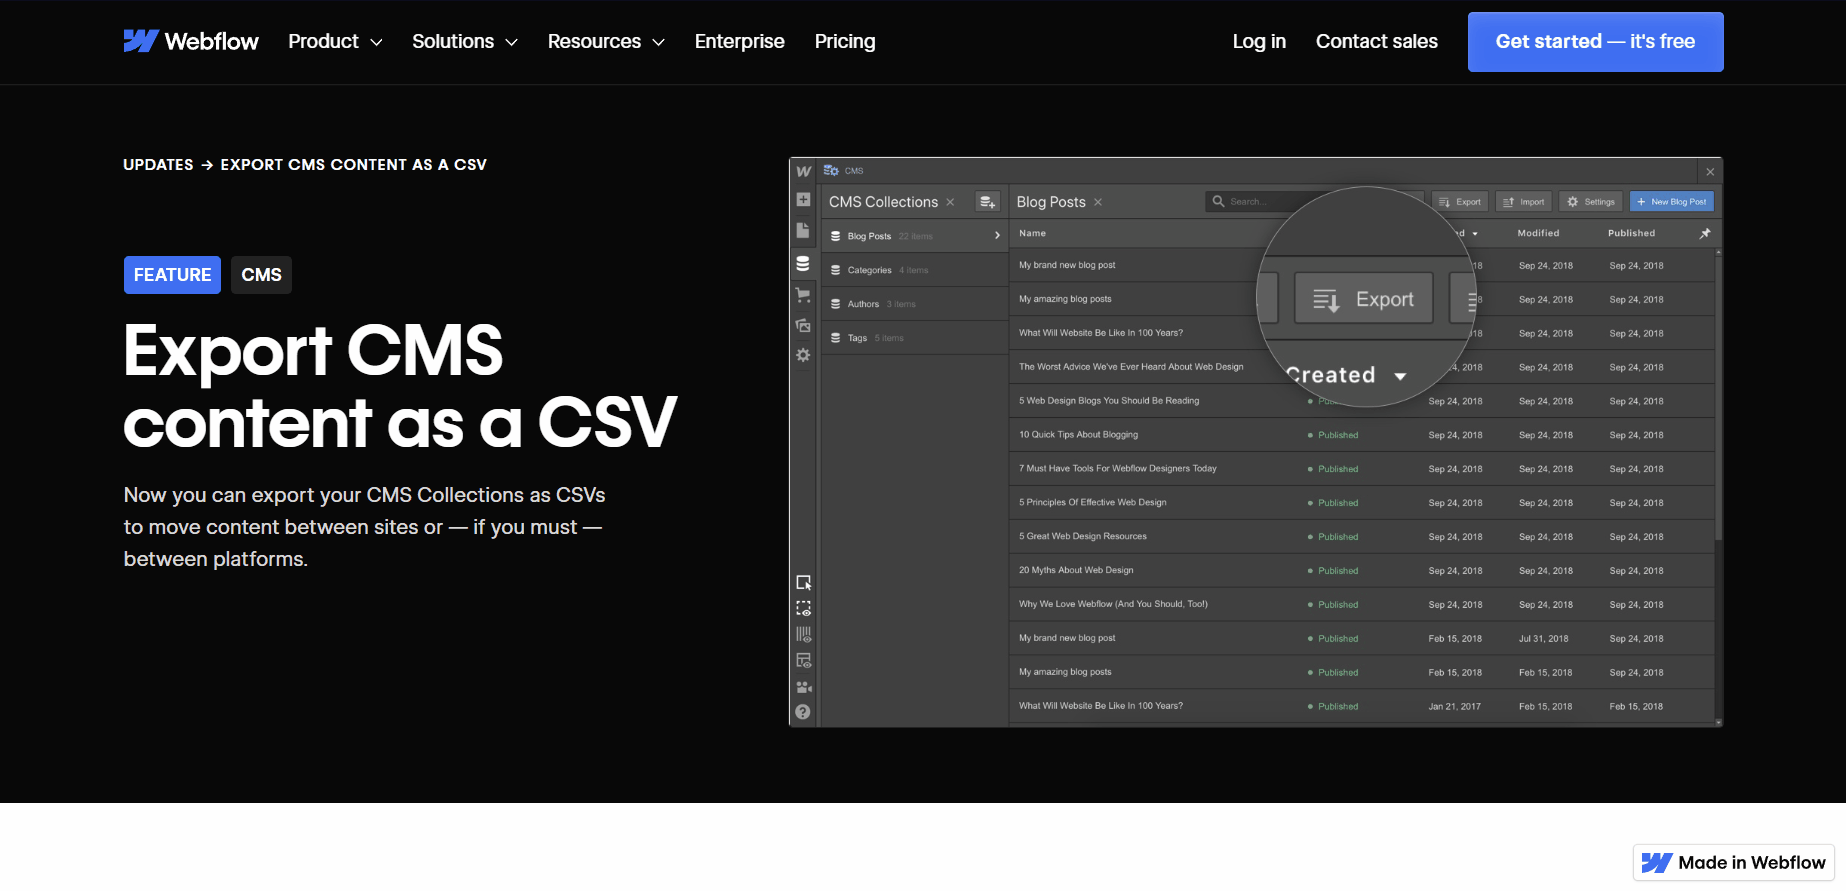Click the Webflow logo in the navbar
1846x891 pixels.
pos(191,41)
